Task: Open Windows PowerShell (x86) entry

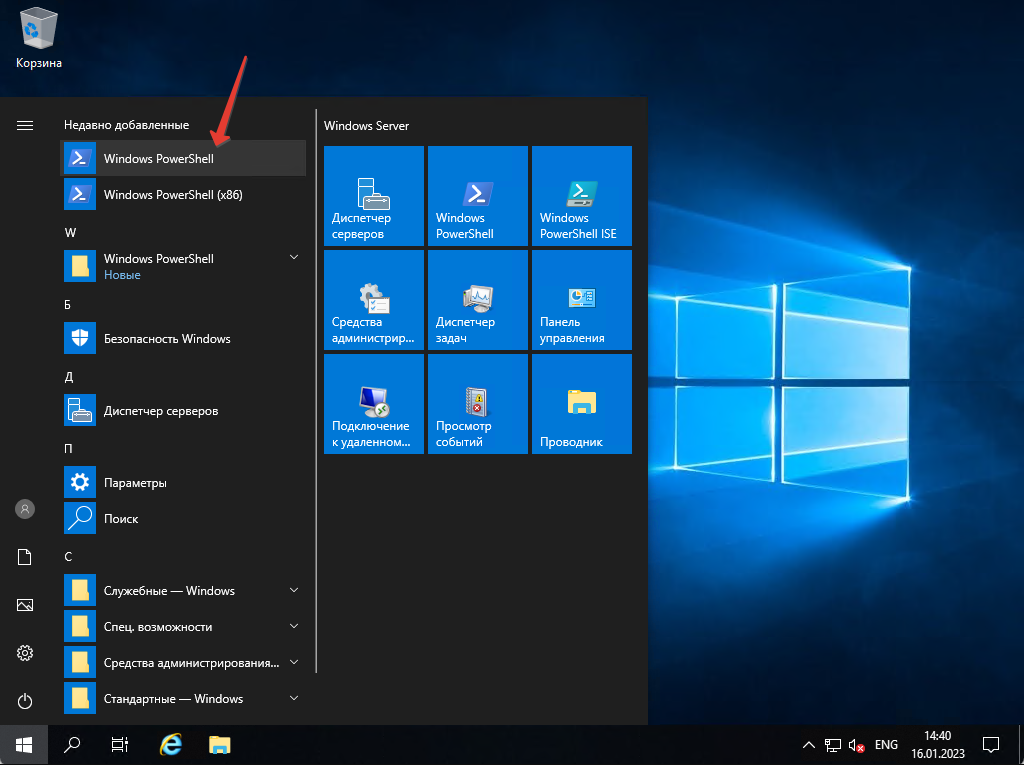Action: coord(183,194)
